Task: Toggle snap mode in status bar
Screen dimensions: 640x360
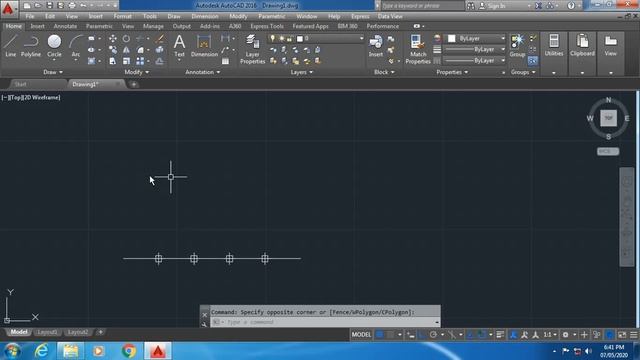Action: click(x=391, y=335)
